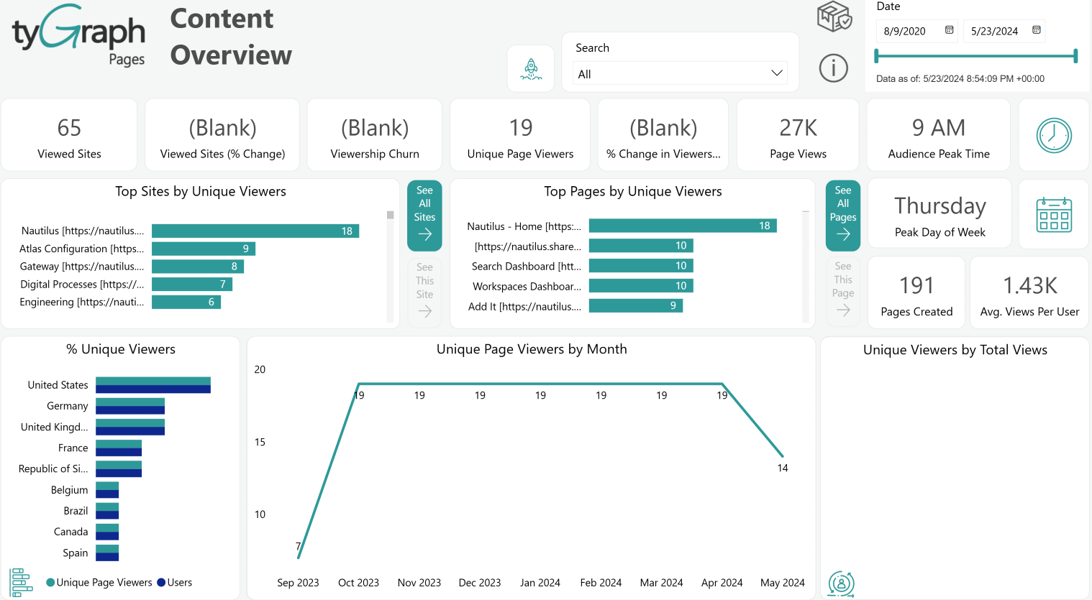This screenshot has height=600, width=1092.
Task: Click the 1.43K Avg. Views Per User card
Action: point(1029,292)
